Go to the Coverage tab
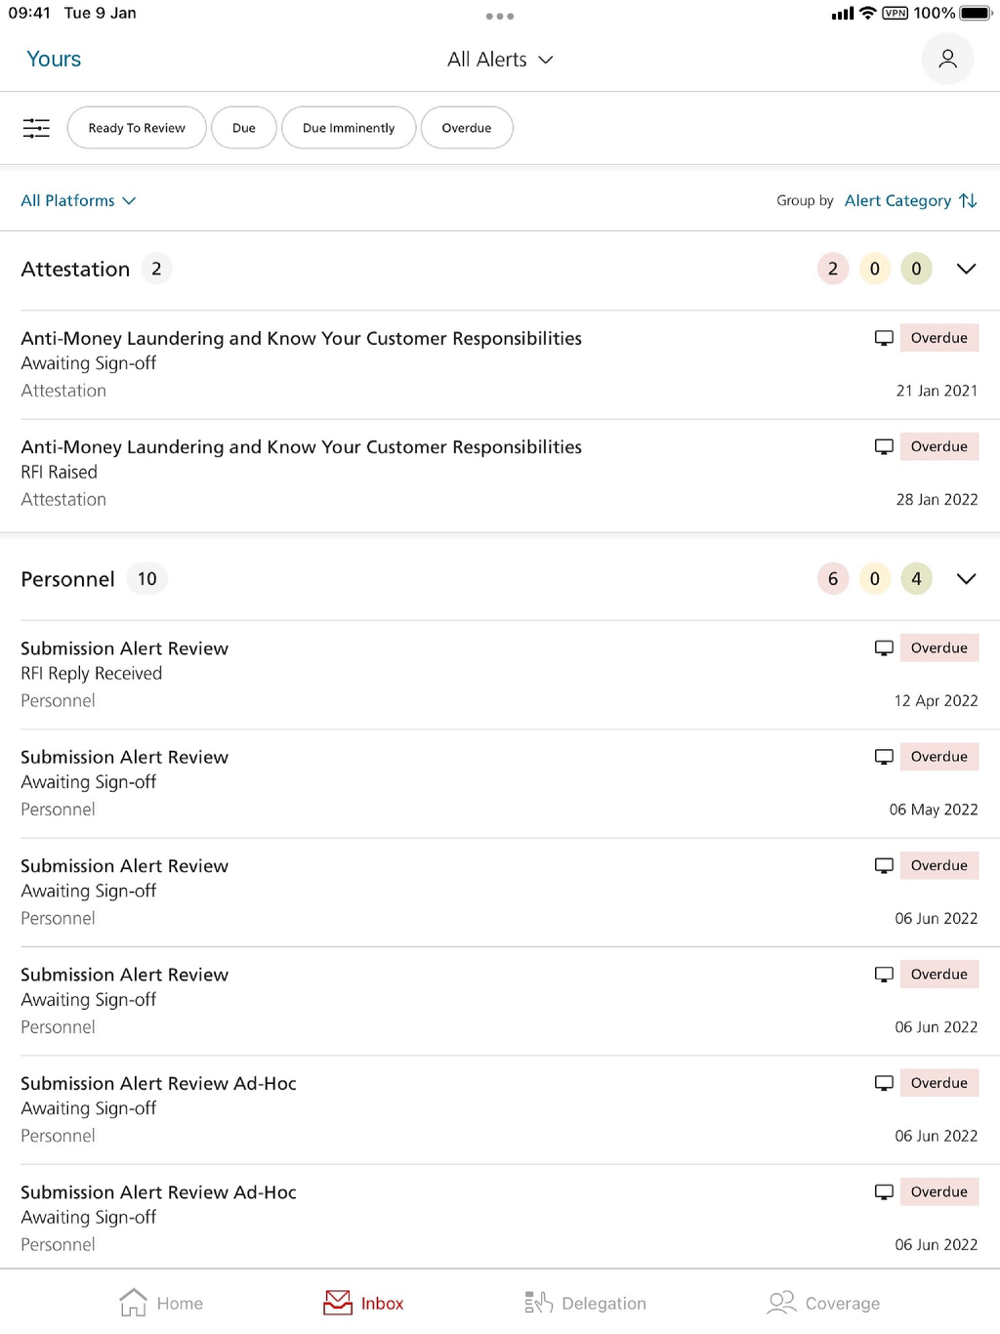 click(824, 1303)
